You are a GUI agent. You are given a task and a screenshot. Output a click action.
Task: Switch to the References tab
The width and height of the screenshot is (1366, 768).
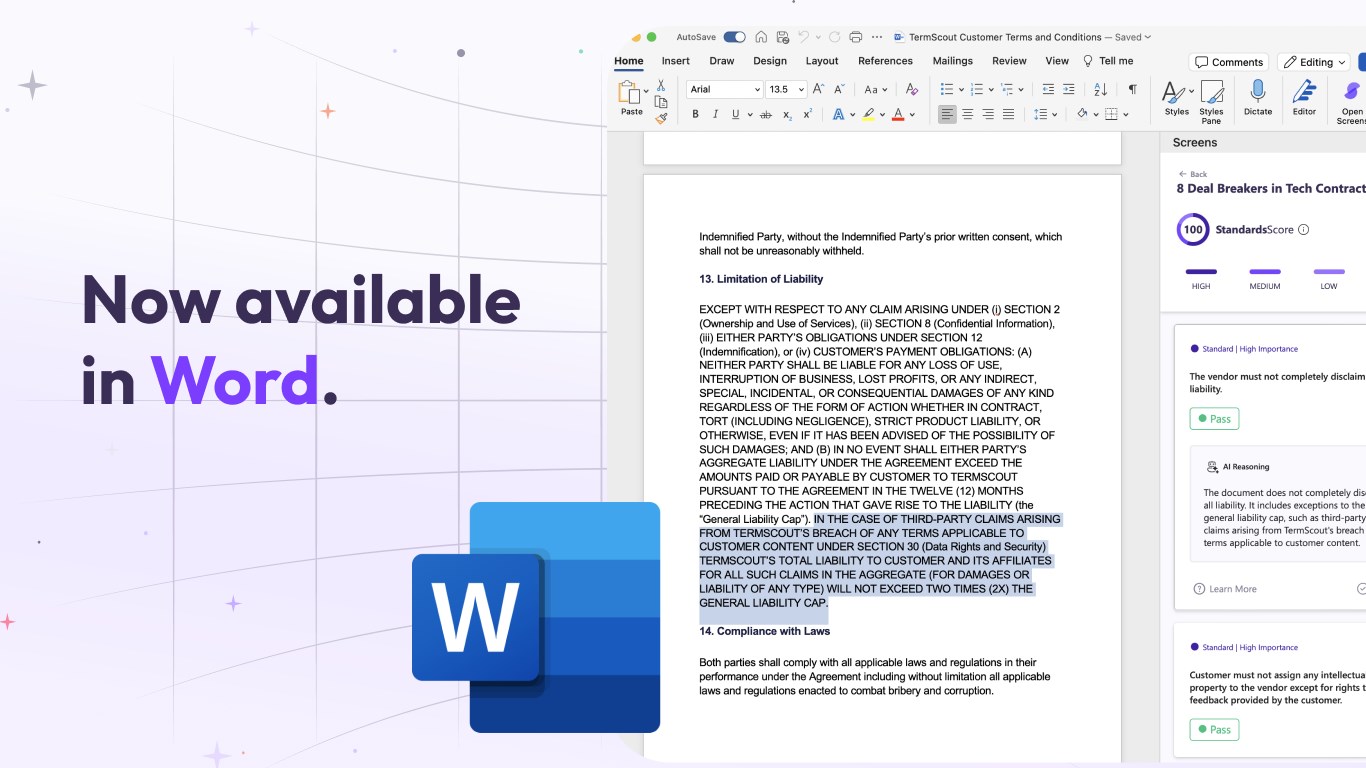(885, 61)
